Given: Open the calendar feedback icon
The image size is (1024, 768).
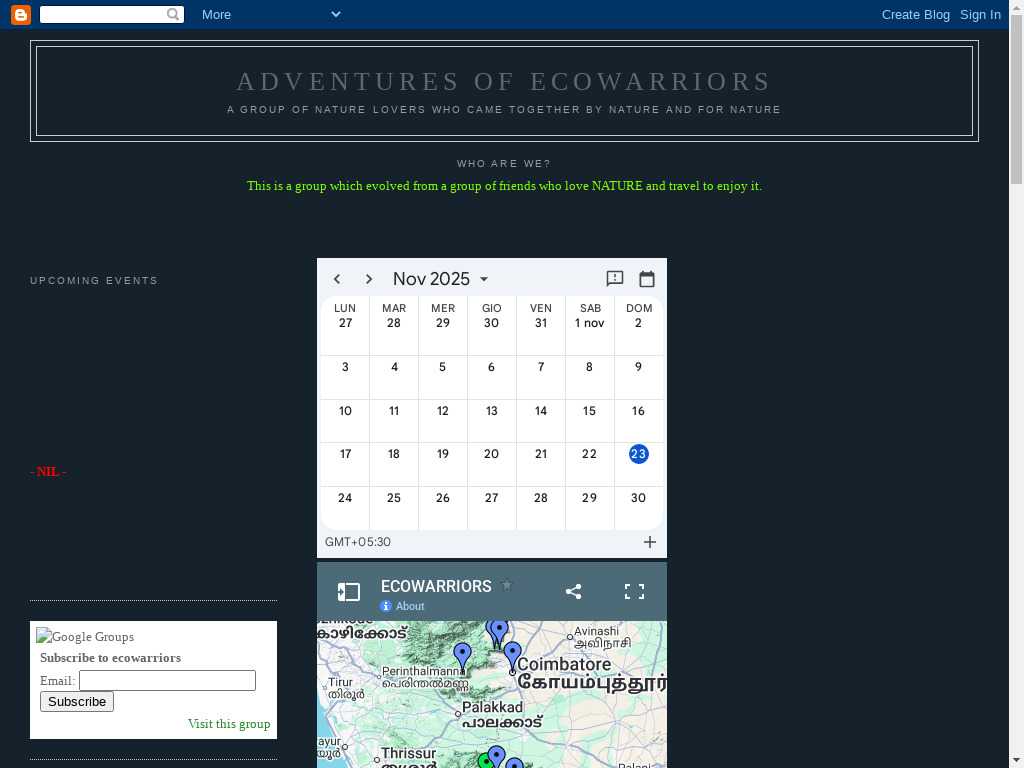Looking at the screenshot, I should pyautogui.click(x=615, y=279).
